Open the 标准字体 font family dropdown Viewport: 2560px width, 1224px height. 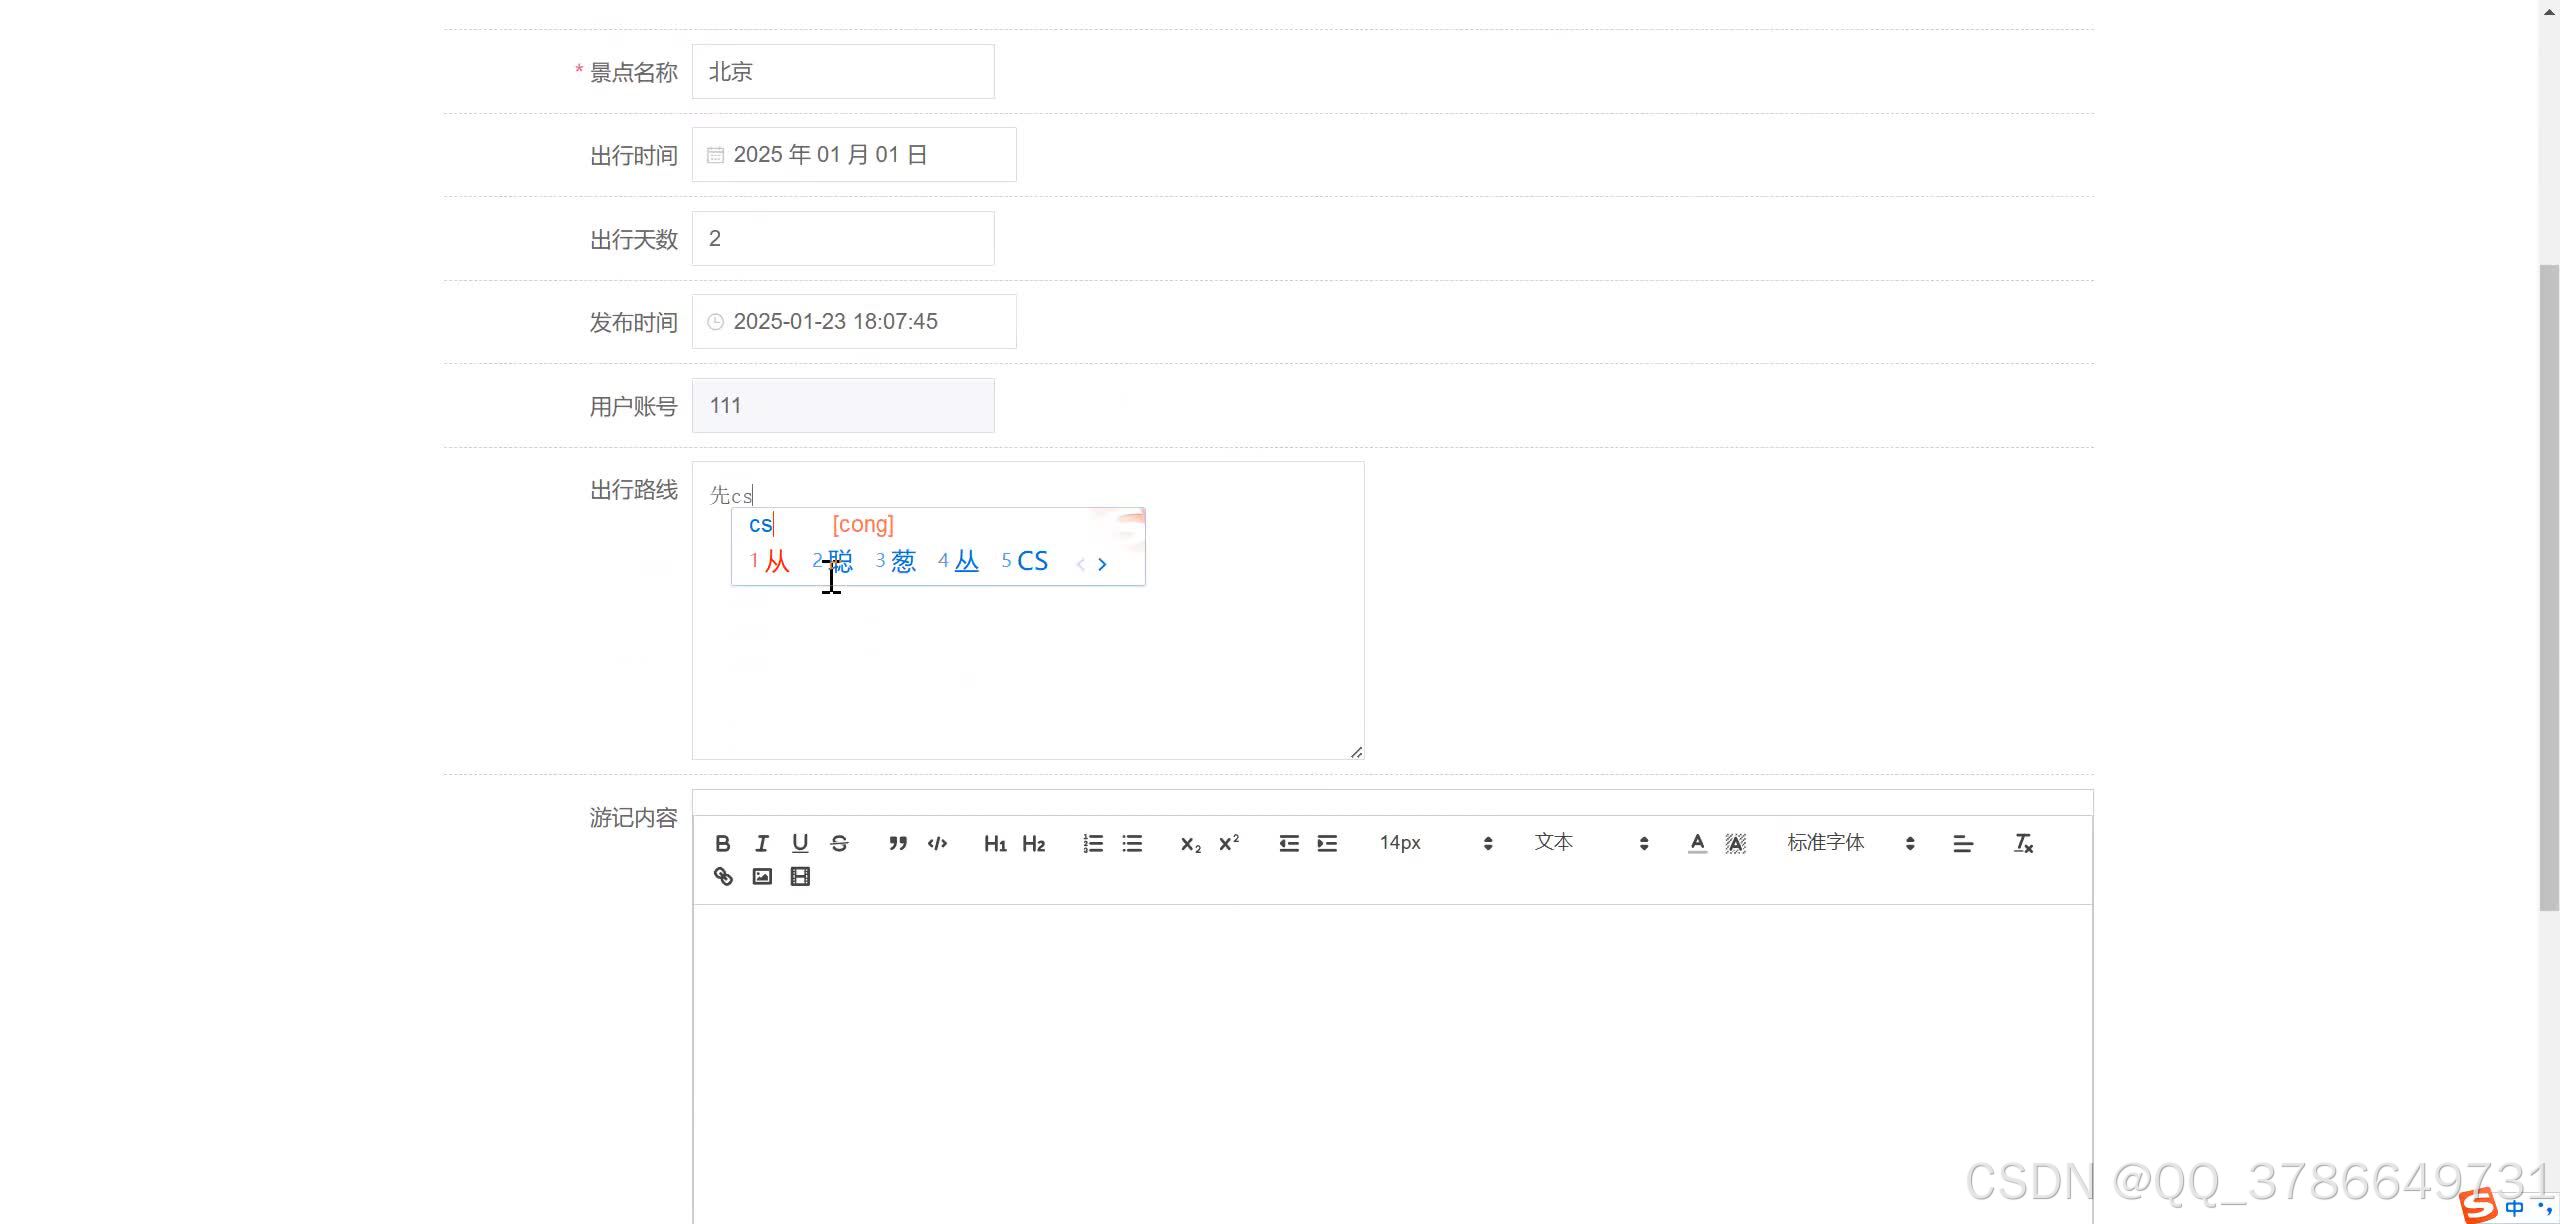click(x=1851, y=843)
